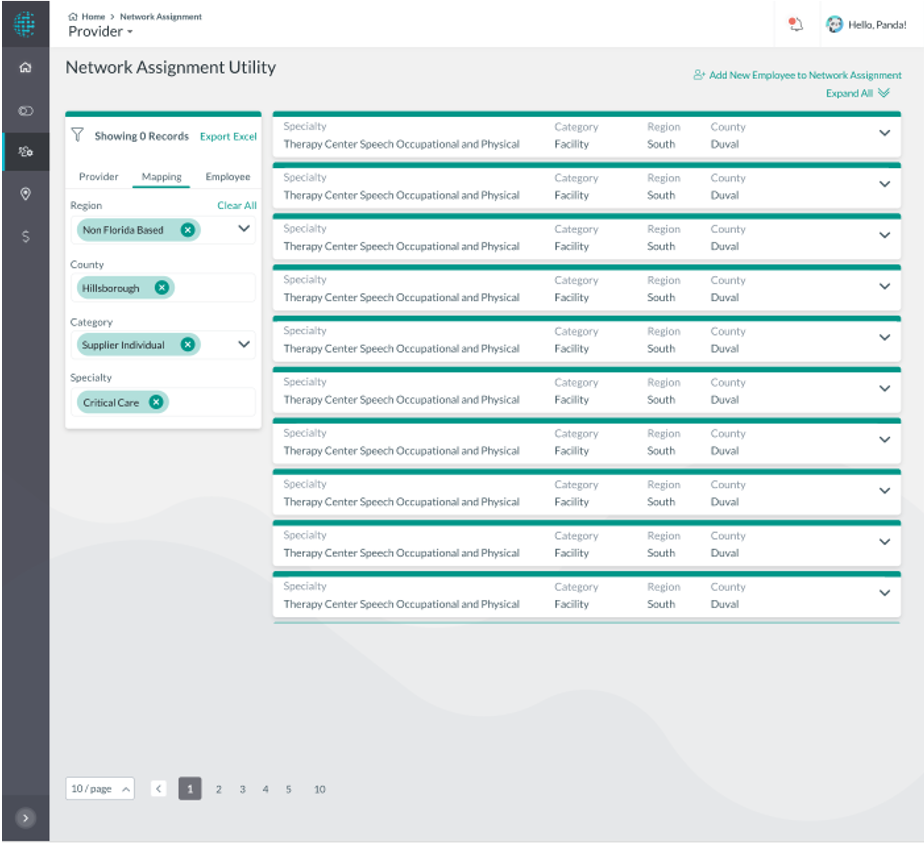
Task: Click the application globe logo
Action: coord(25,24)
